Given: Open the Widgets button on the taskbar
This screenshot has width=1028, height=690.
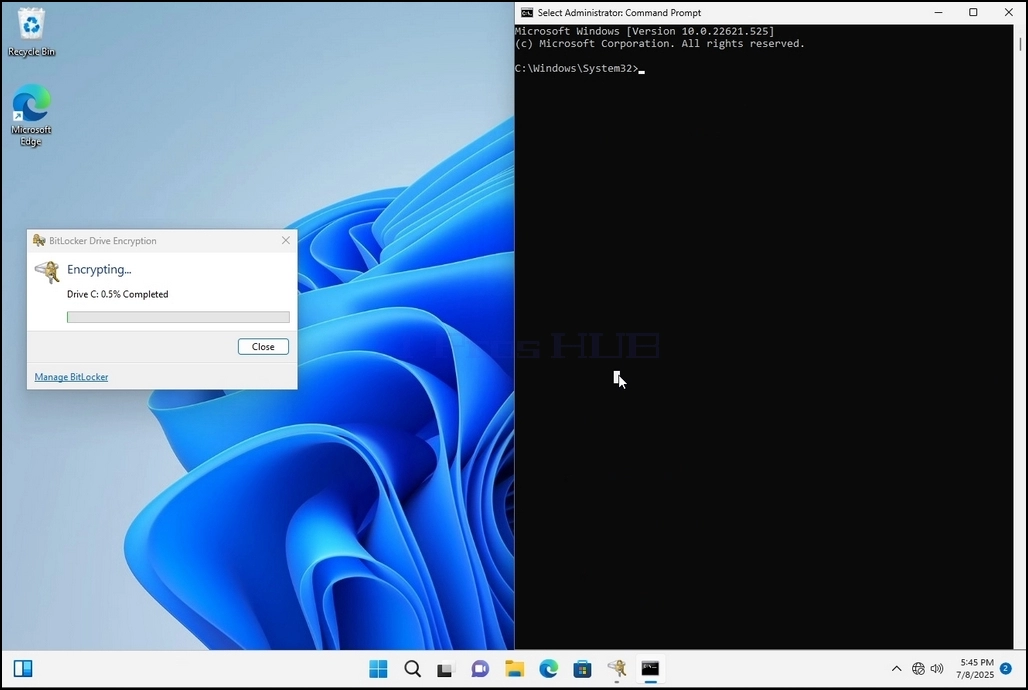Looking at the screenshot, I should [x=23, y=668].
